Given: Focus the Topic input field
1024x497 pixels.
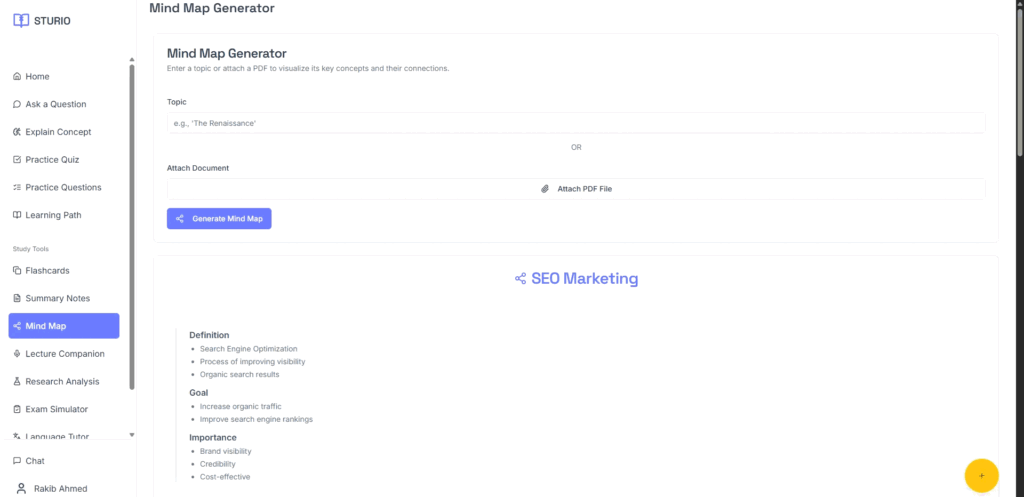Looking at the screenshot, I should click(x=576, y=123).
